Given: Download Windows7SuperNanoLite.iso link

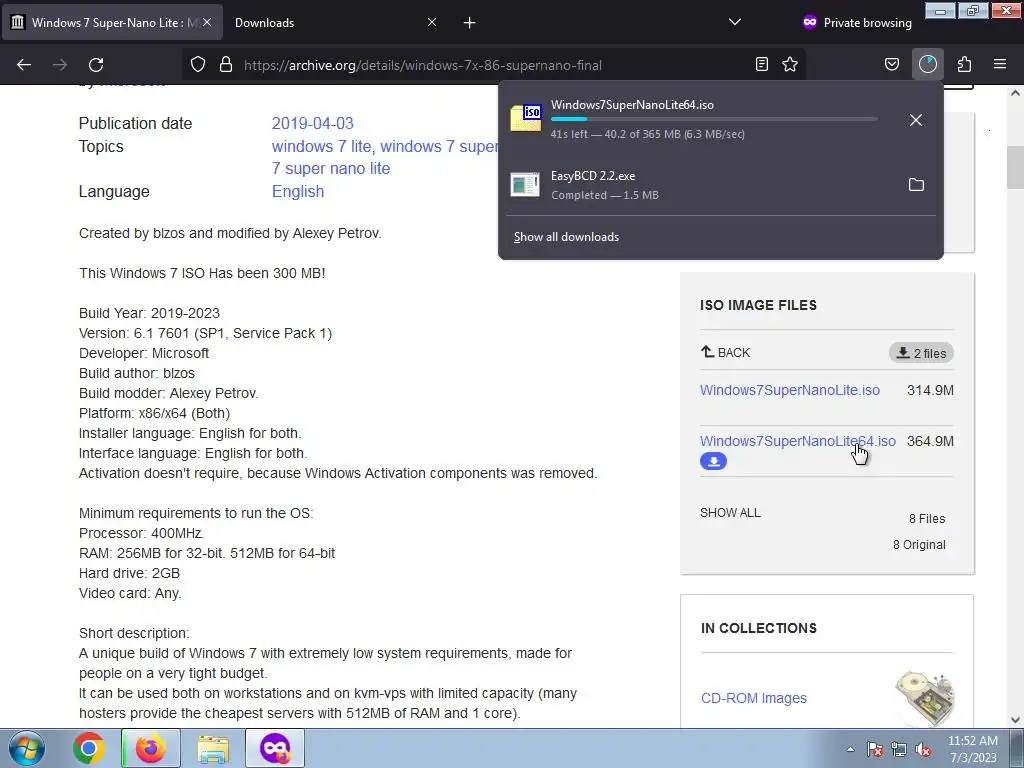Looking at the screenshot, I should point(790,390).
